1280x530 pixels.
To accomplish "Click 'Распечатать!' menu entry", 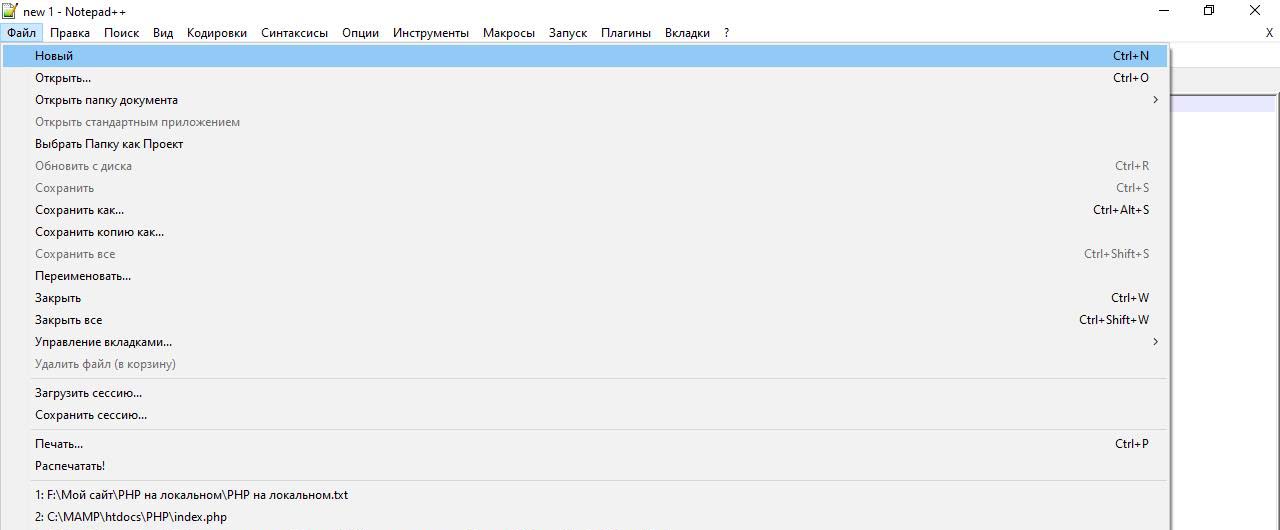I will [x=70, y=466].
